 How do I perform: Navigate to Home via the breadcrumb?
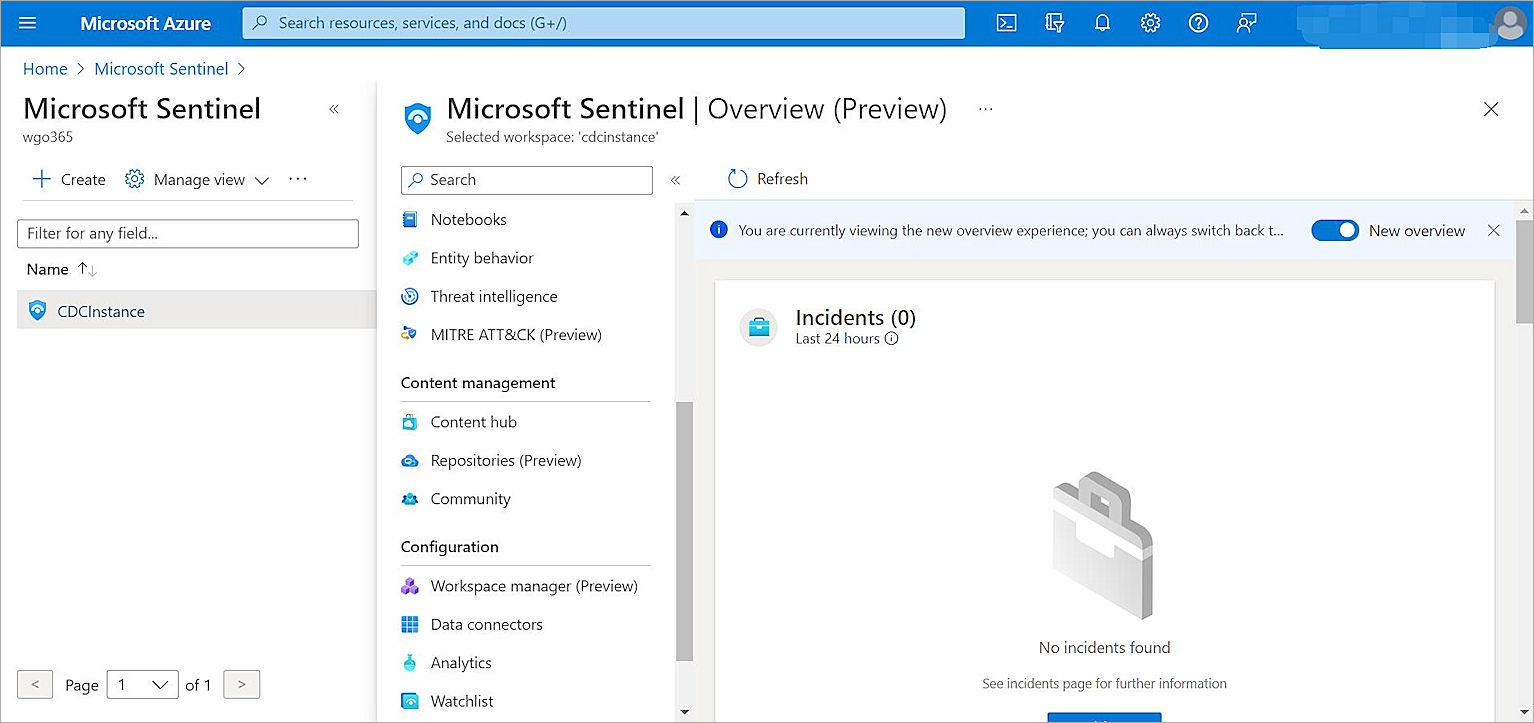click(x=45, y=68)
